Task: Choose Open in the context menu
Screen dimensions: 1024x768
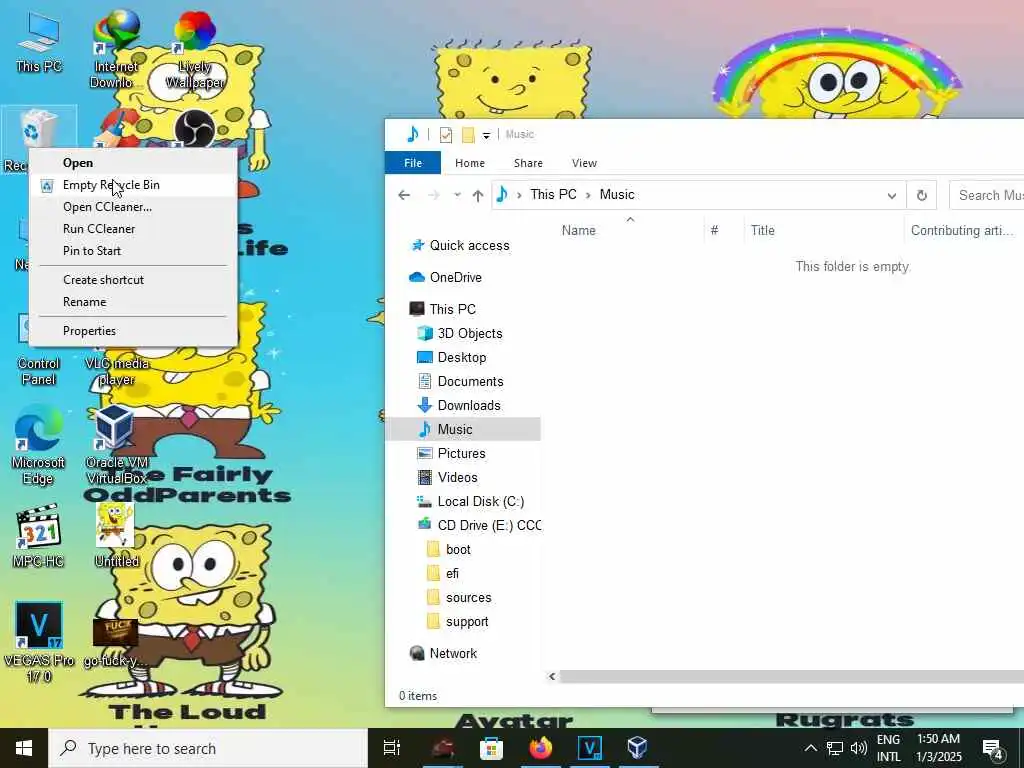Action: click(x=133, y=163)
